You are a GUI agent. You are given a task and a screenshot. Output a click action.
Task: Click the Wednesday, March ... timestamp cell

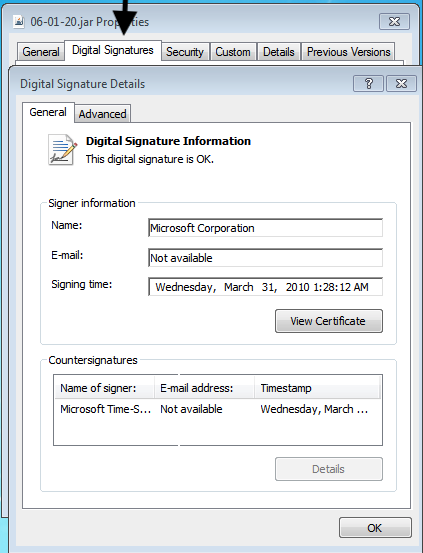tap(314, 409)
